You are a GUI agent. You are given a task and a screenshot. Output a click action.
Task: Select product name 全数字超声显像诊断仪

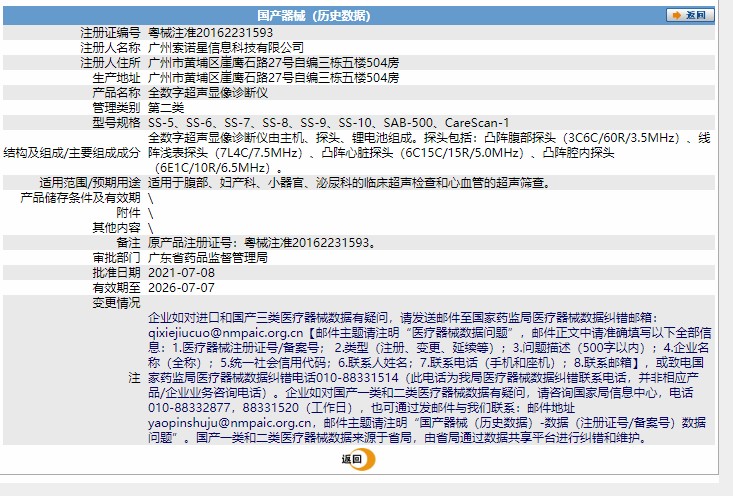(x=208, y=93)
